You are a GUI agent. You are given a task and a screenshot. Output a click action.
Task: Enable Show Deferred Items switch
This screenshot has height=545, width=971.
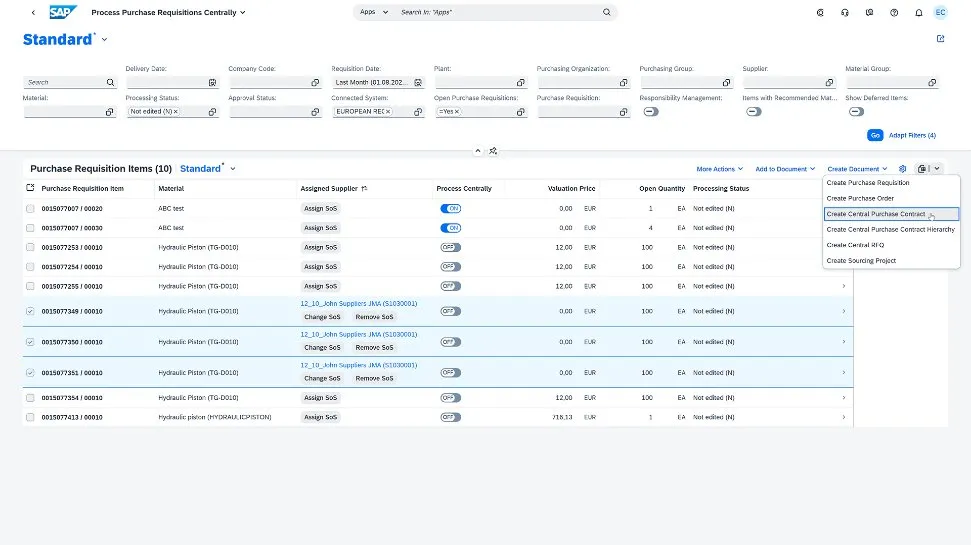(856, 112)
